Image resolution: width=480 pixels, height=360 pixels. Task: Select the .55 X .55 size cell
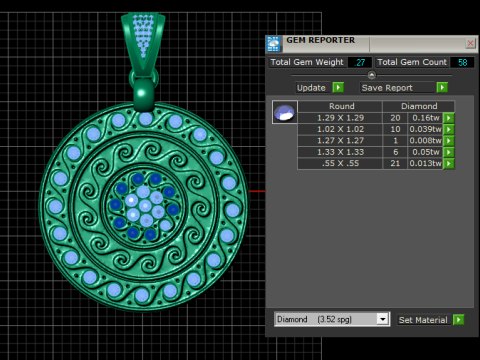[x=340, y=163]
